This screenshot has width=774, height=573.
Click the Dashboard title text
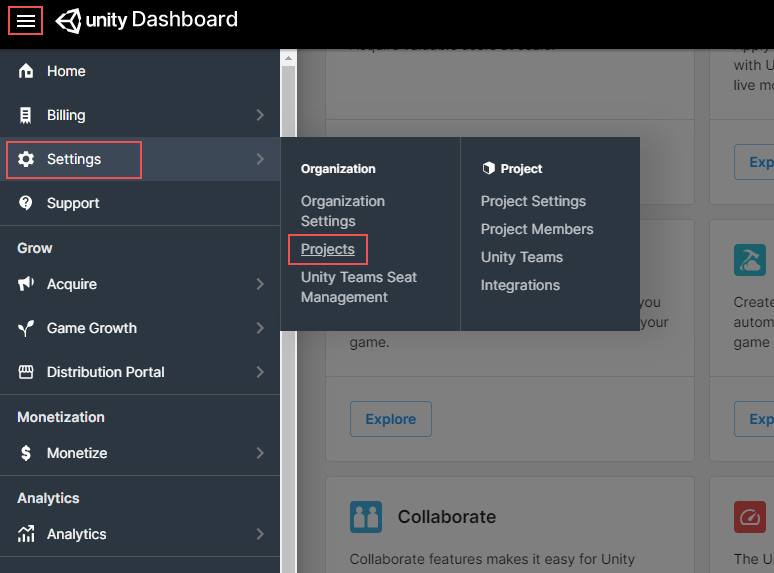point(185,20)
